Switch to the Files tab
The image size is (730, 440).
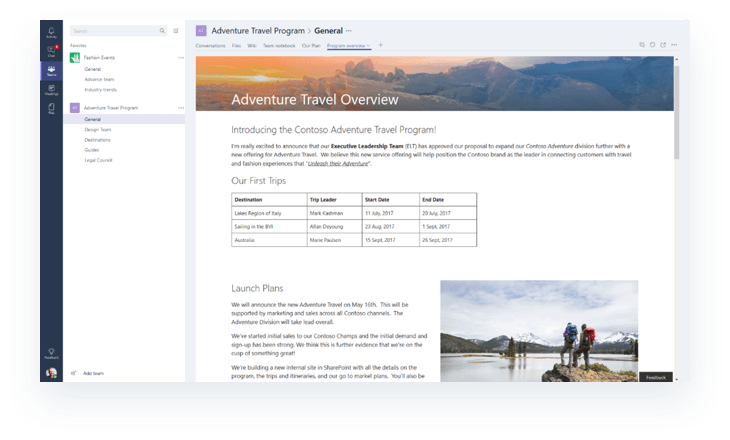pyautogui.click(x=237, y=46)
